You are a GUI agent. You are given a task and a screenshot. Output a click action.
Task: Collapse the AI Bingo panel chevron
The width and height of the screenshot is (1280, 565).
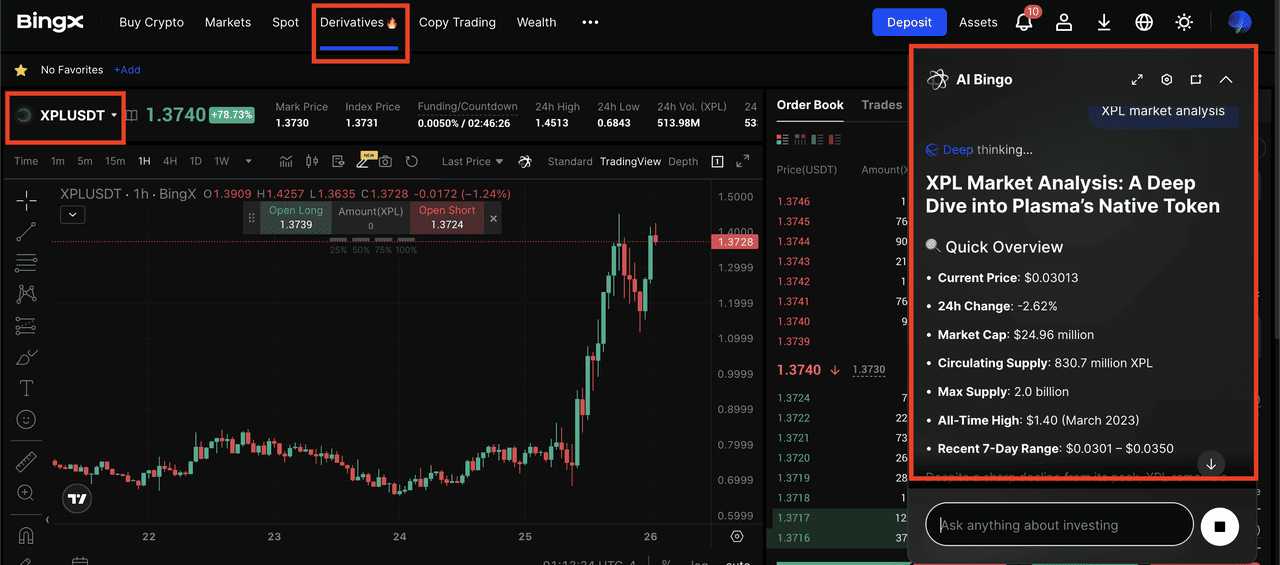pyautogui.click(x=1226, y=79)
